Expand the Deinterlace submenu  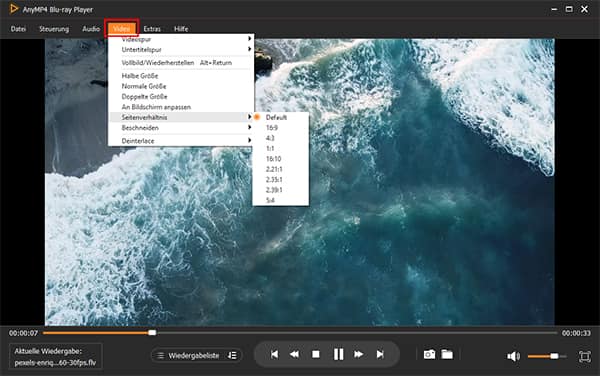[x=181, y=141]
